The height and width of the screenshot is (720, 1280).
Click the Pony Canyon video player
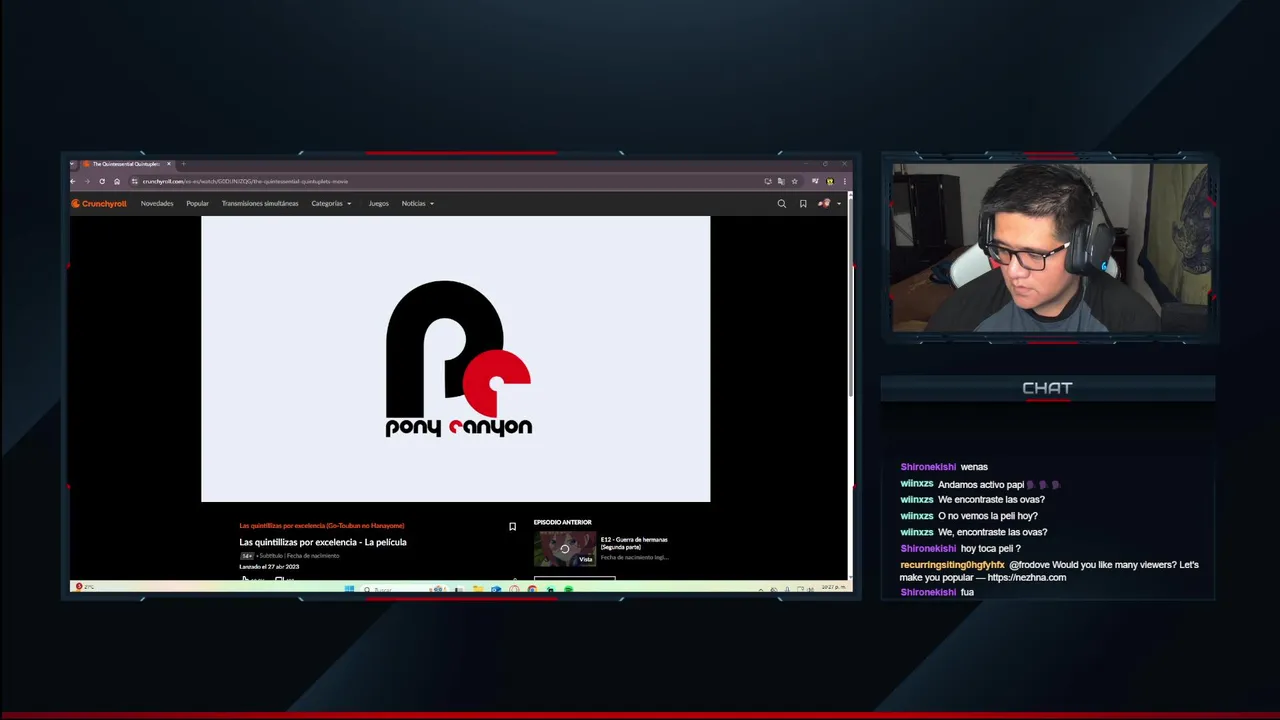pyautogui.click(x=456, y=359)
